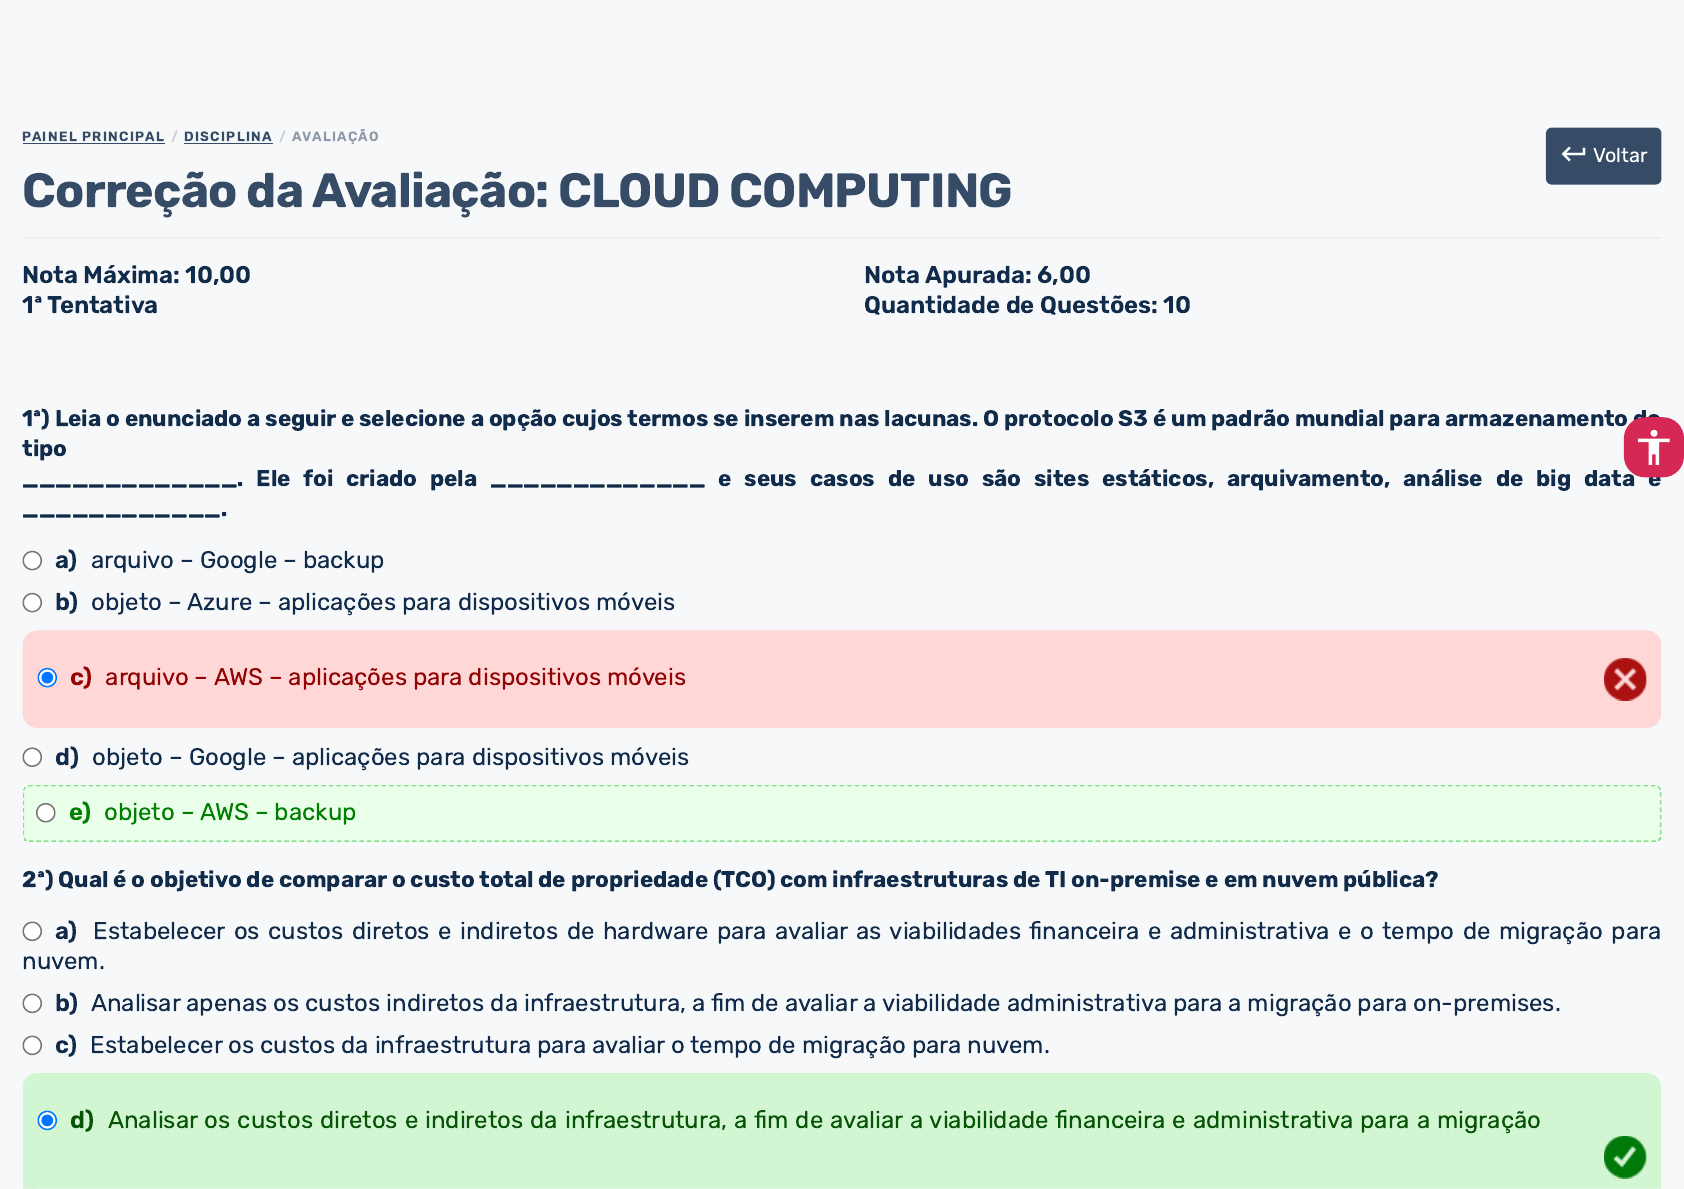This screenshot has width=1684, height=1189.
Task: Click the Avaliação breadcrumb text
Action: coord(335,136)
